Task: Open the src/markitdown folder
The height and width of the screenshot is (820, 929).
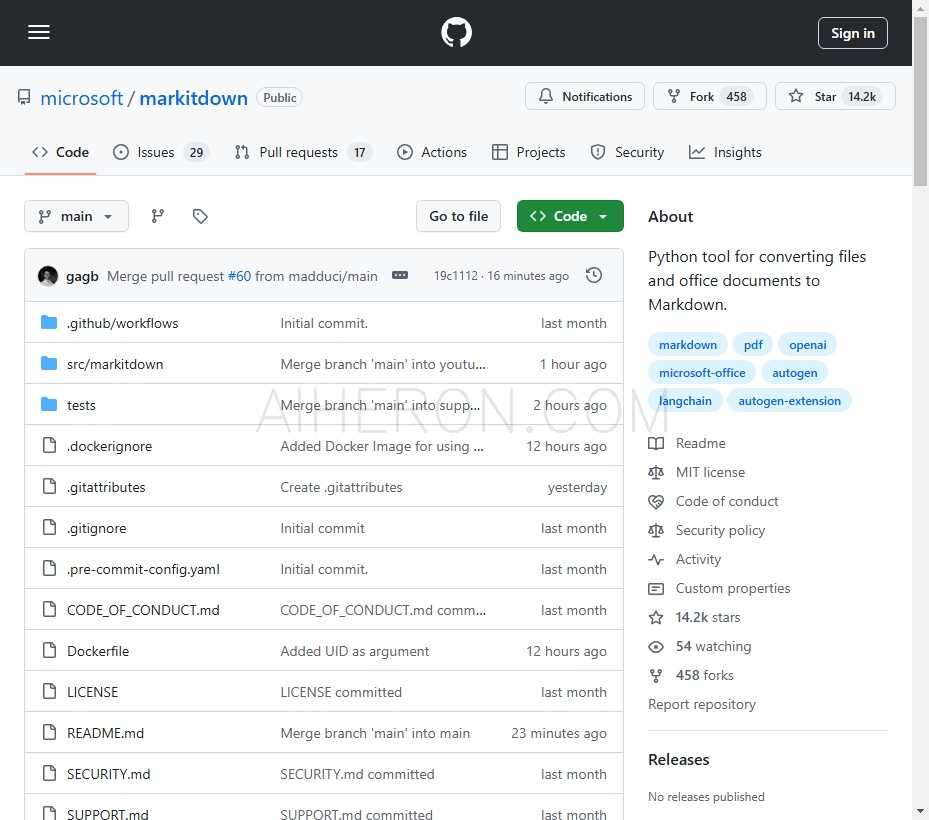Action: 115,364
